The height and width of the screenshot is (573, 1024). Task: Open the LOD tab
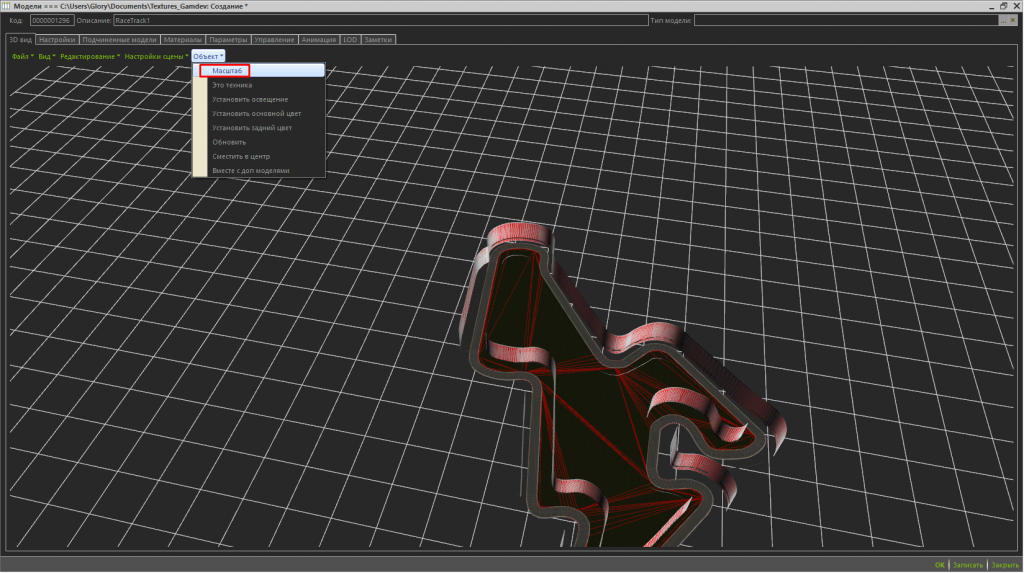pos(350,40)
